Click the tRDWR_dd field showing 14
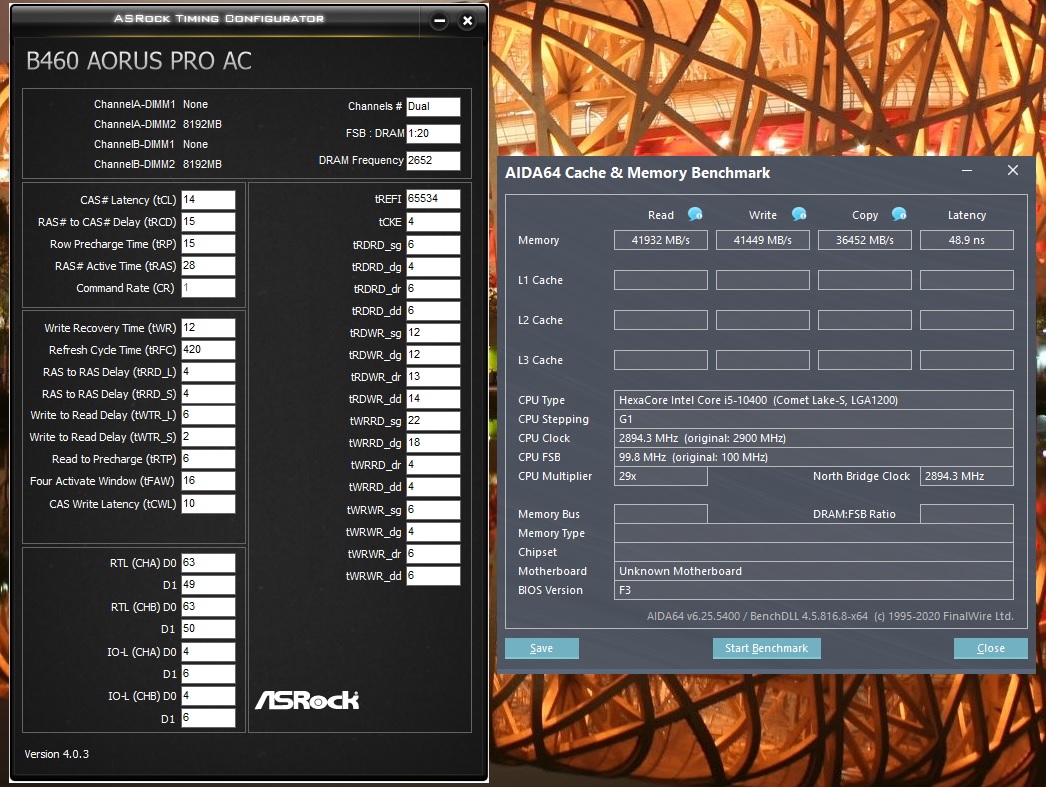The height and width of the screenshot is (787, 1046). tap(433, 399)
